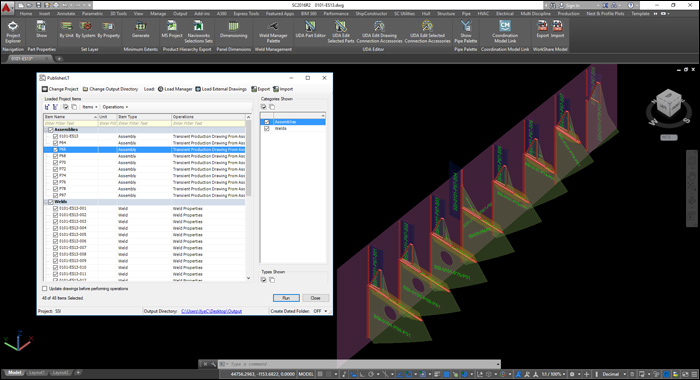This screenshot has height=380, width=700.
Task: Switch to the Structure ribbon tab
Action: coord(446,13)
